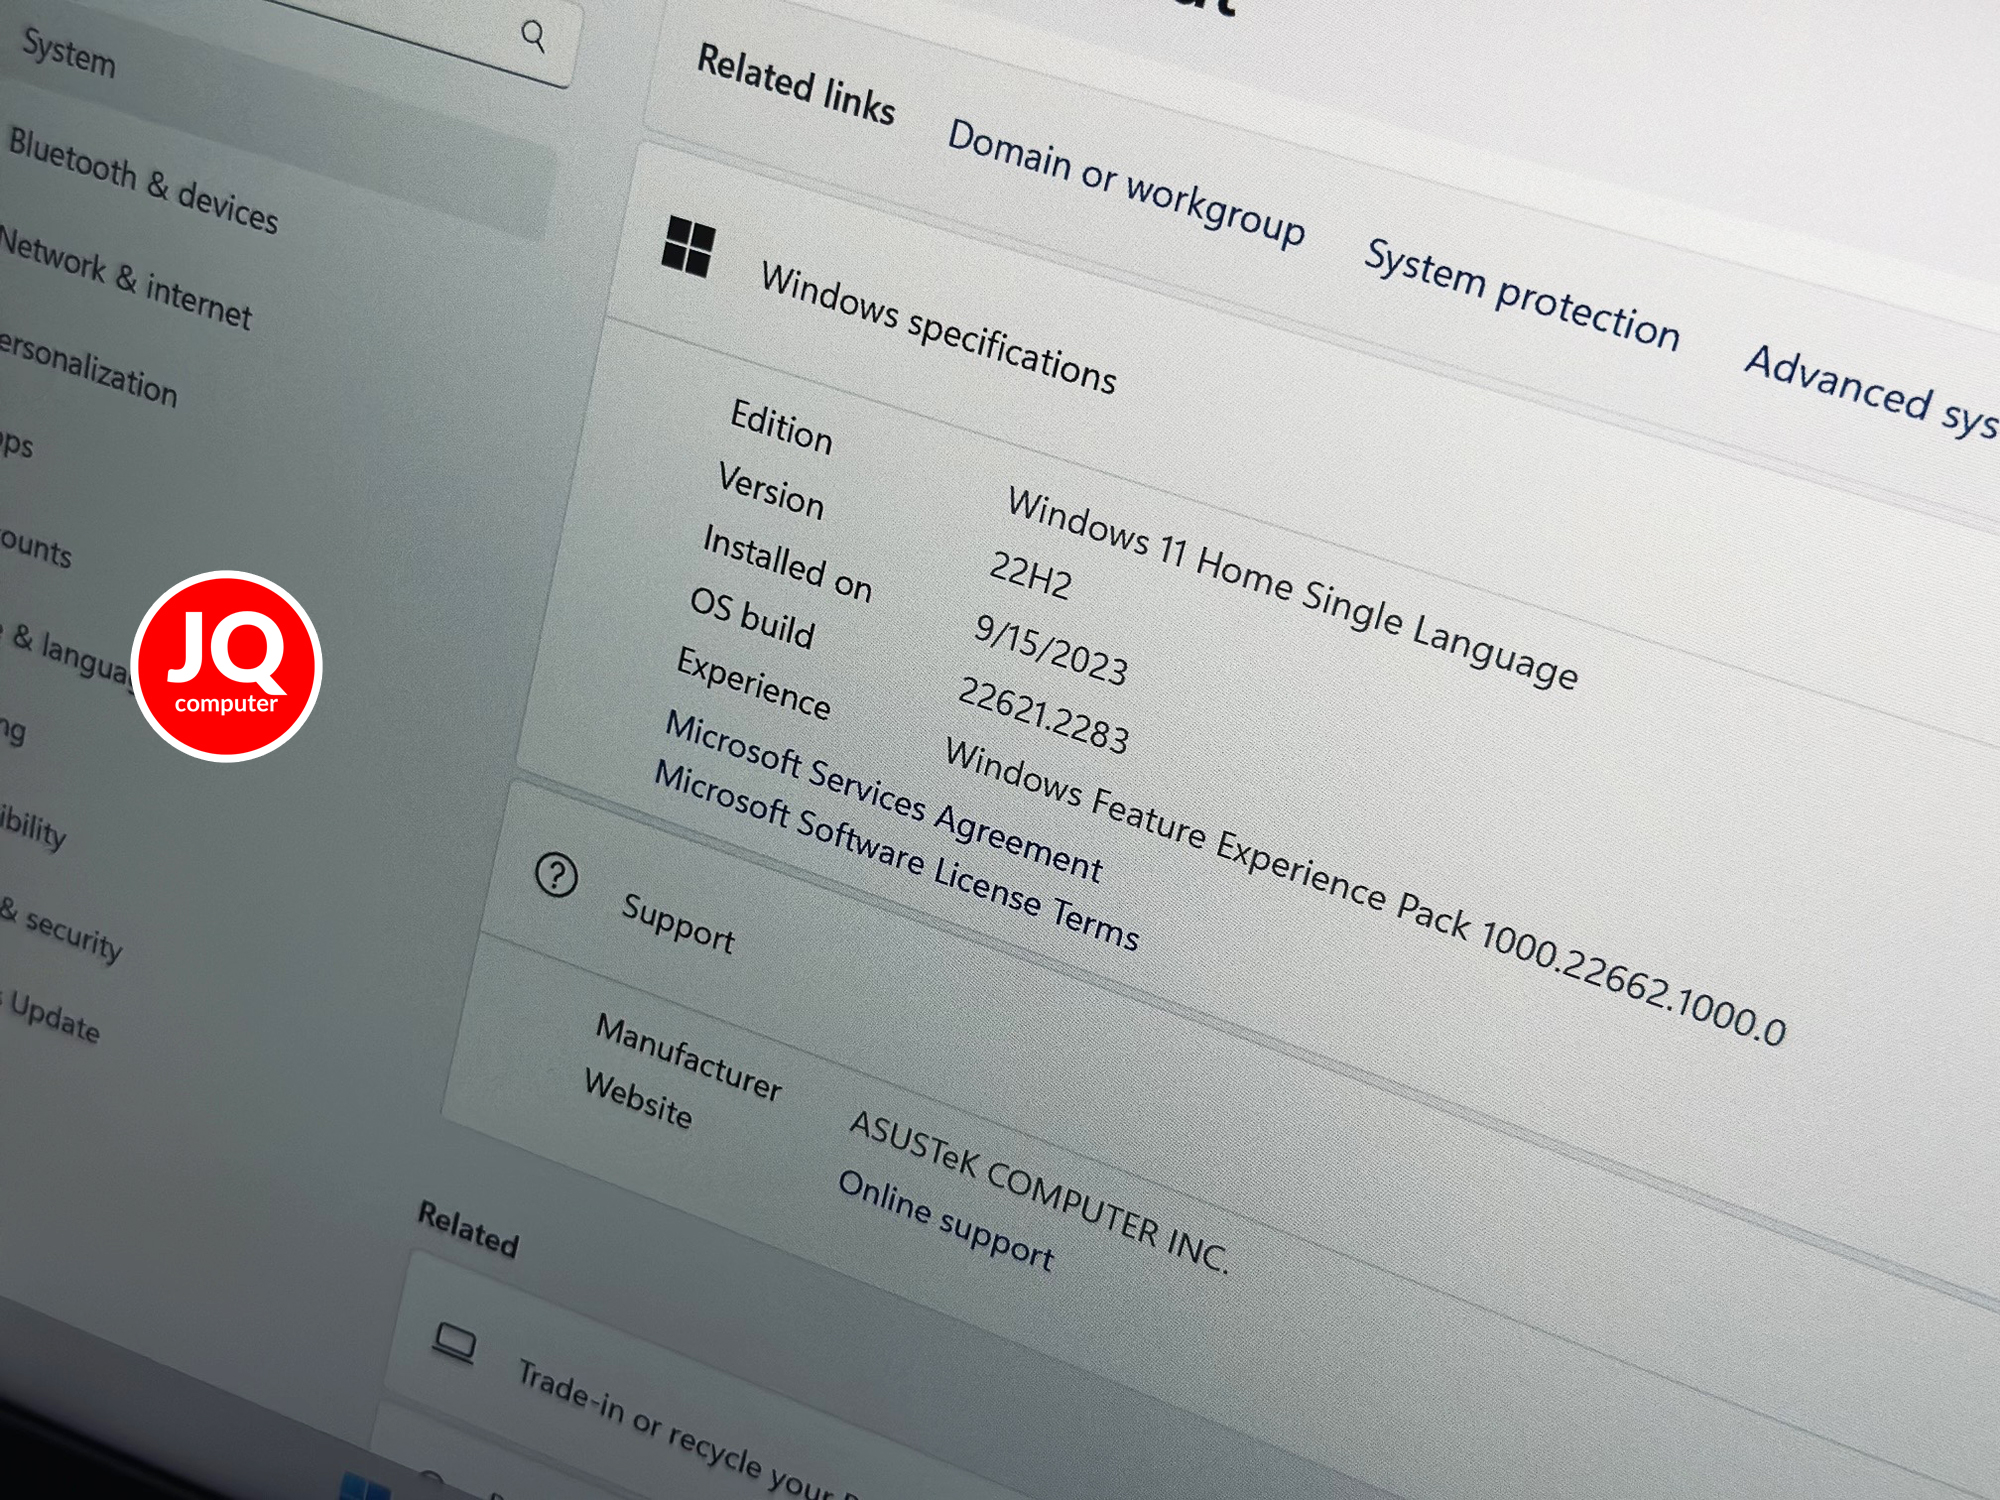
Task: Open the Domain or workgroup link
Action: 1126,183
